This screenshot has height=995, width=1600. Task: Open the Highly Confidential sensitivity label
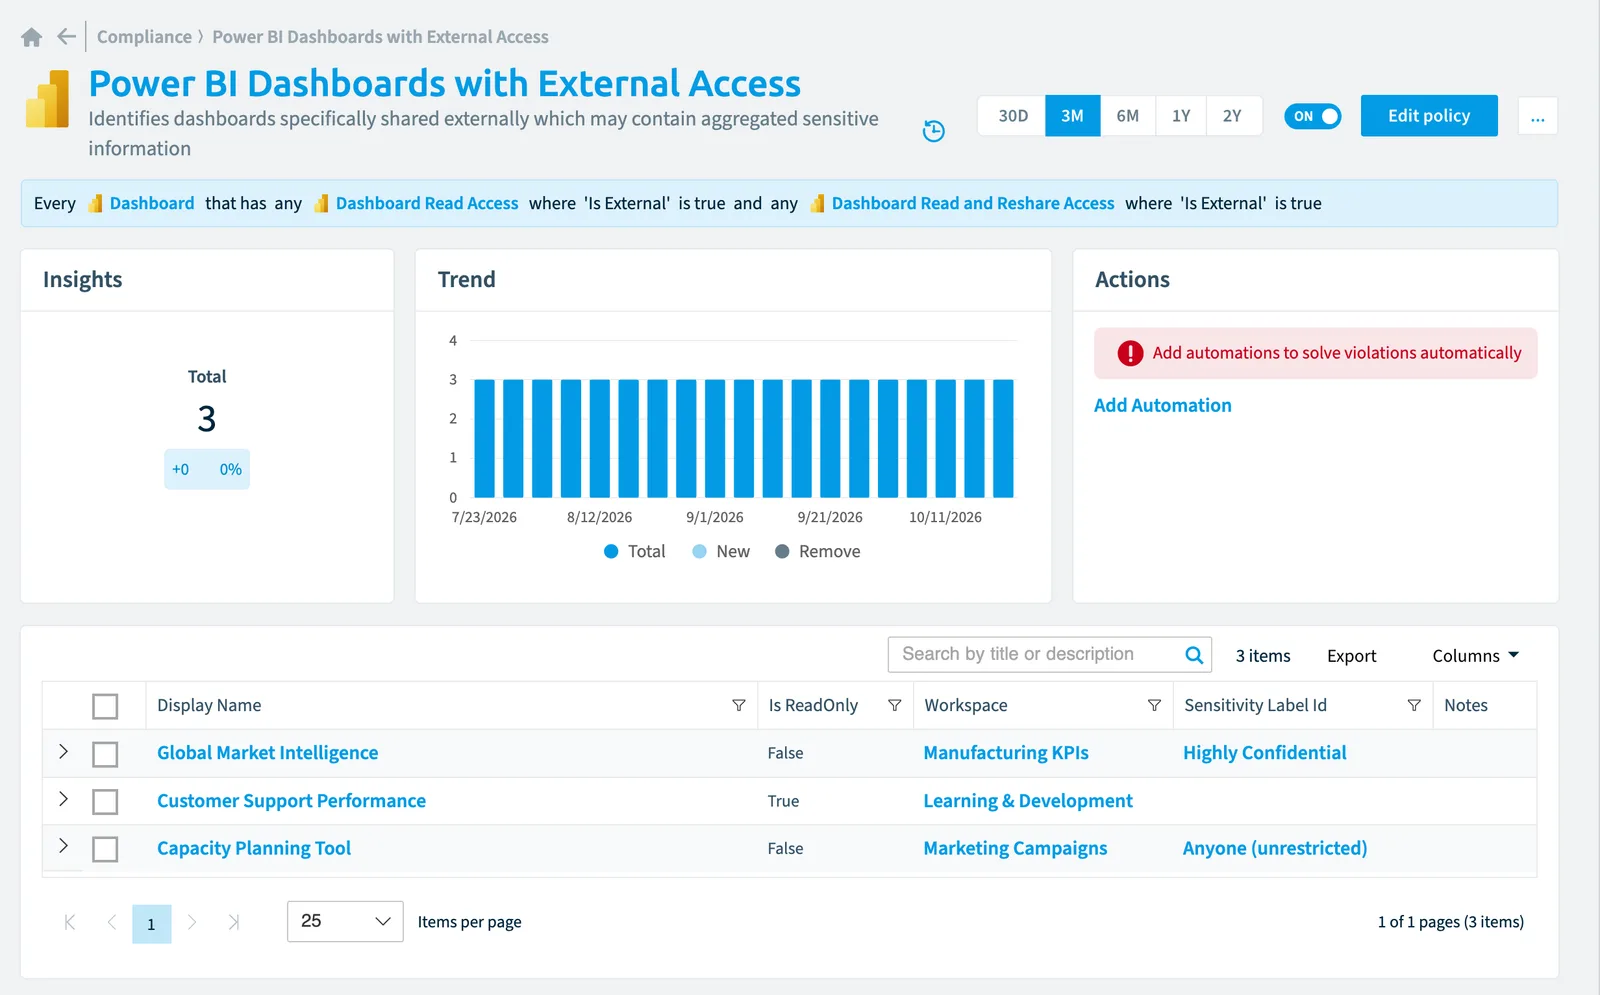point(1264,753)
